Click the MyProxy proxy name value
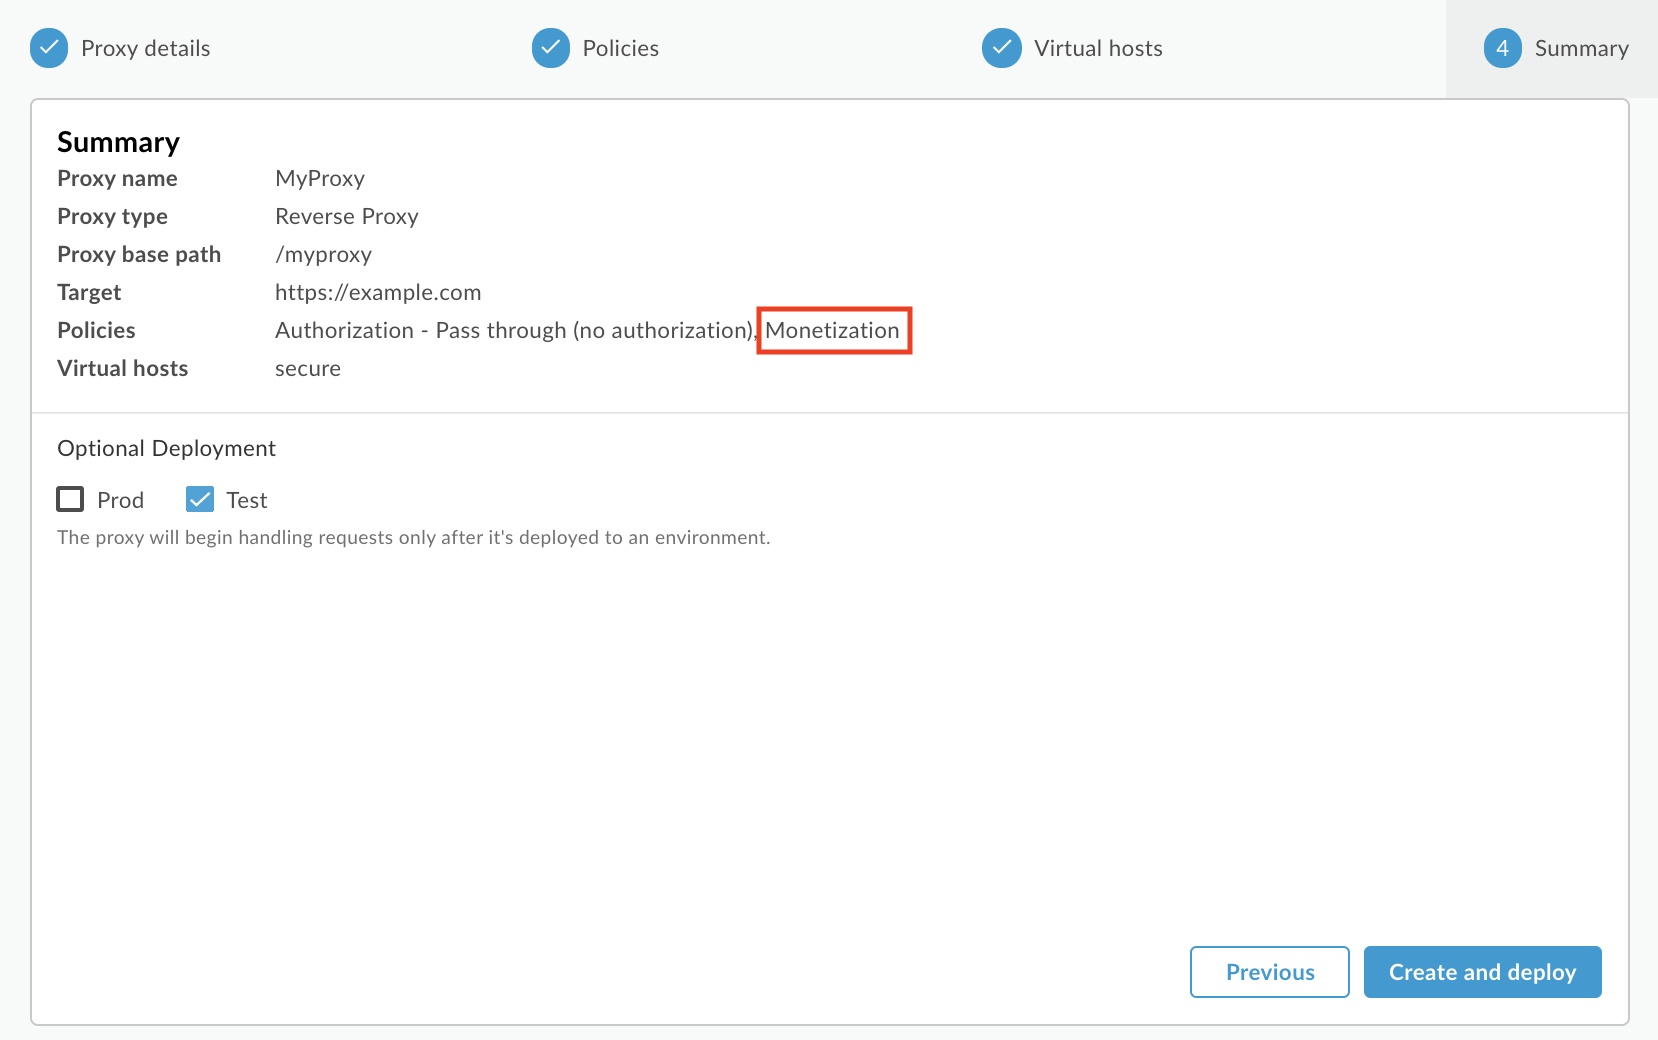Image resolution: width=1658 pixels, height=1040 pixels. tap(320, 178)
